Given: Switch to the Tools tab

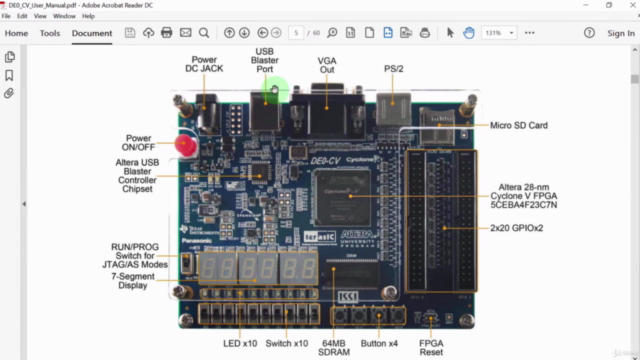Looking at the screenshot, I should click(x=50, y=33).
